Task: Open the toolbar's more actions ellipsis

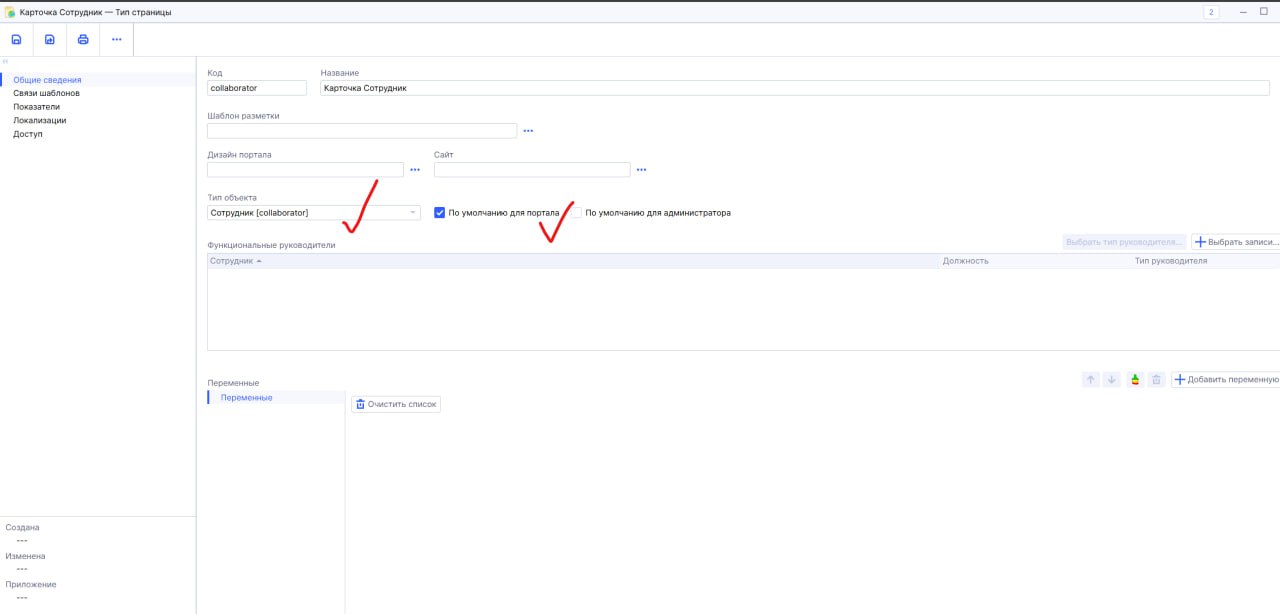Action: 117,40
